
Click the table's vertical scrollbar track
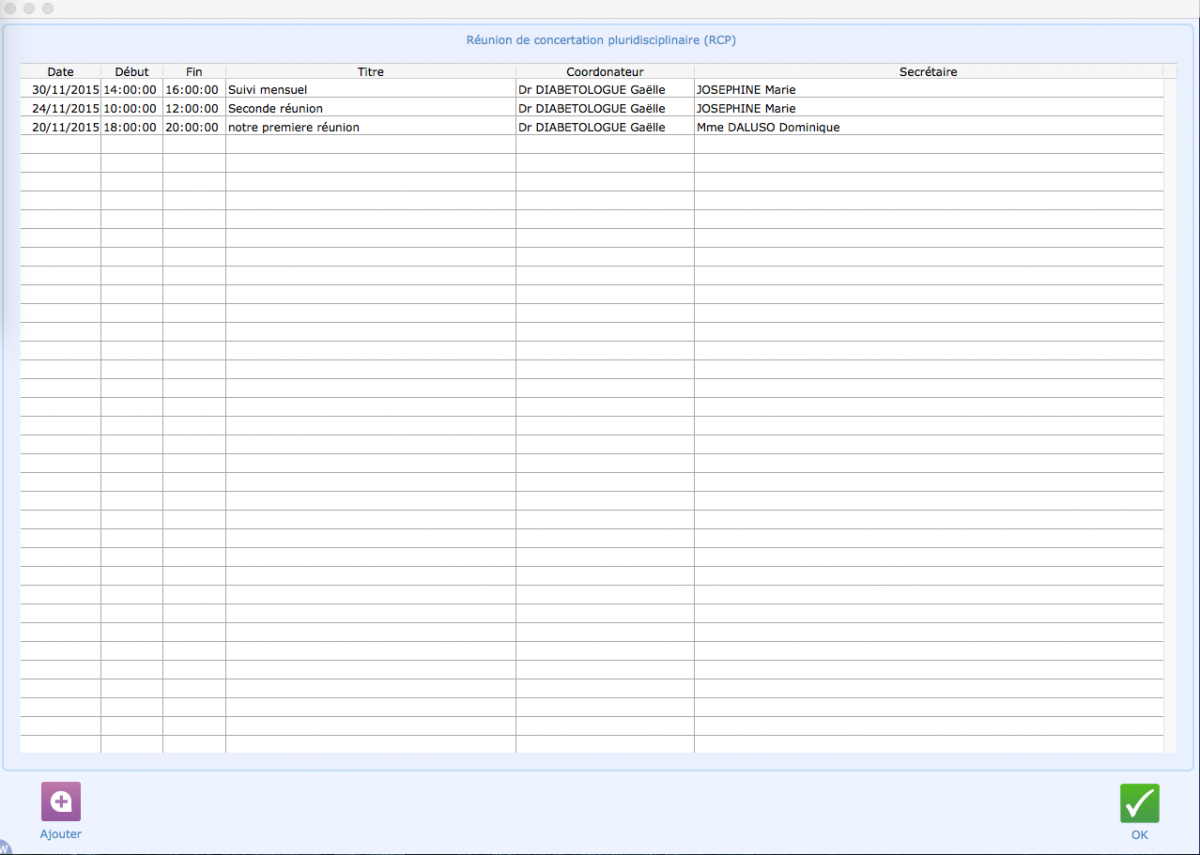(1171, 415)
